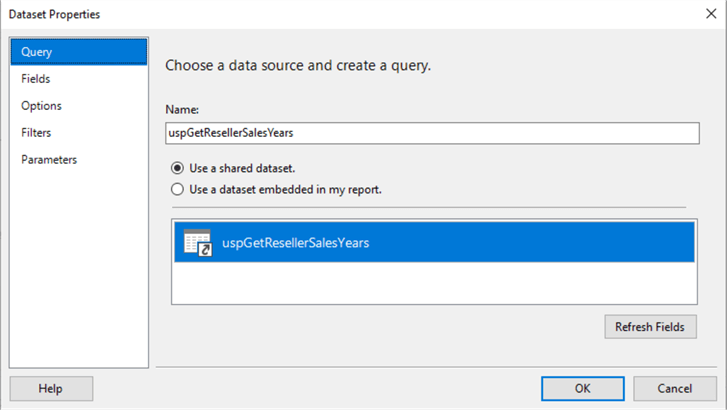Open Help for Dataset Properties
Screen dimensions: 727x410
pyautogui.click(x=51, y=389)
